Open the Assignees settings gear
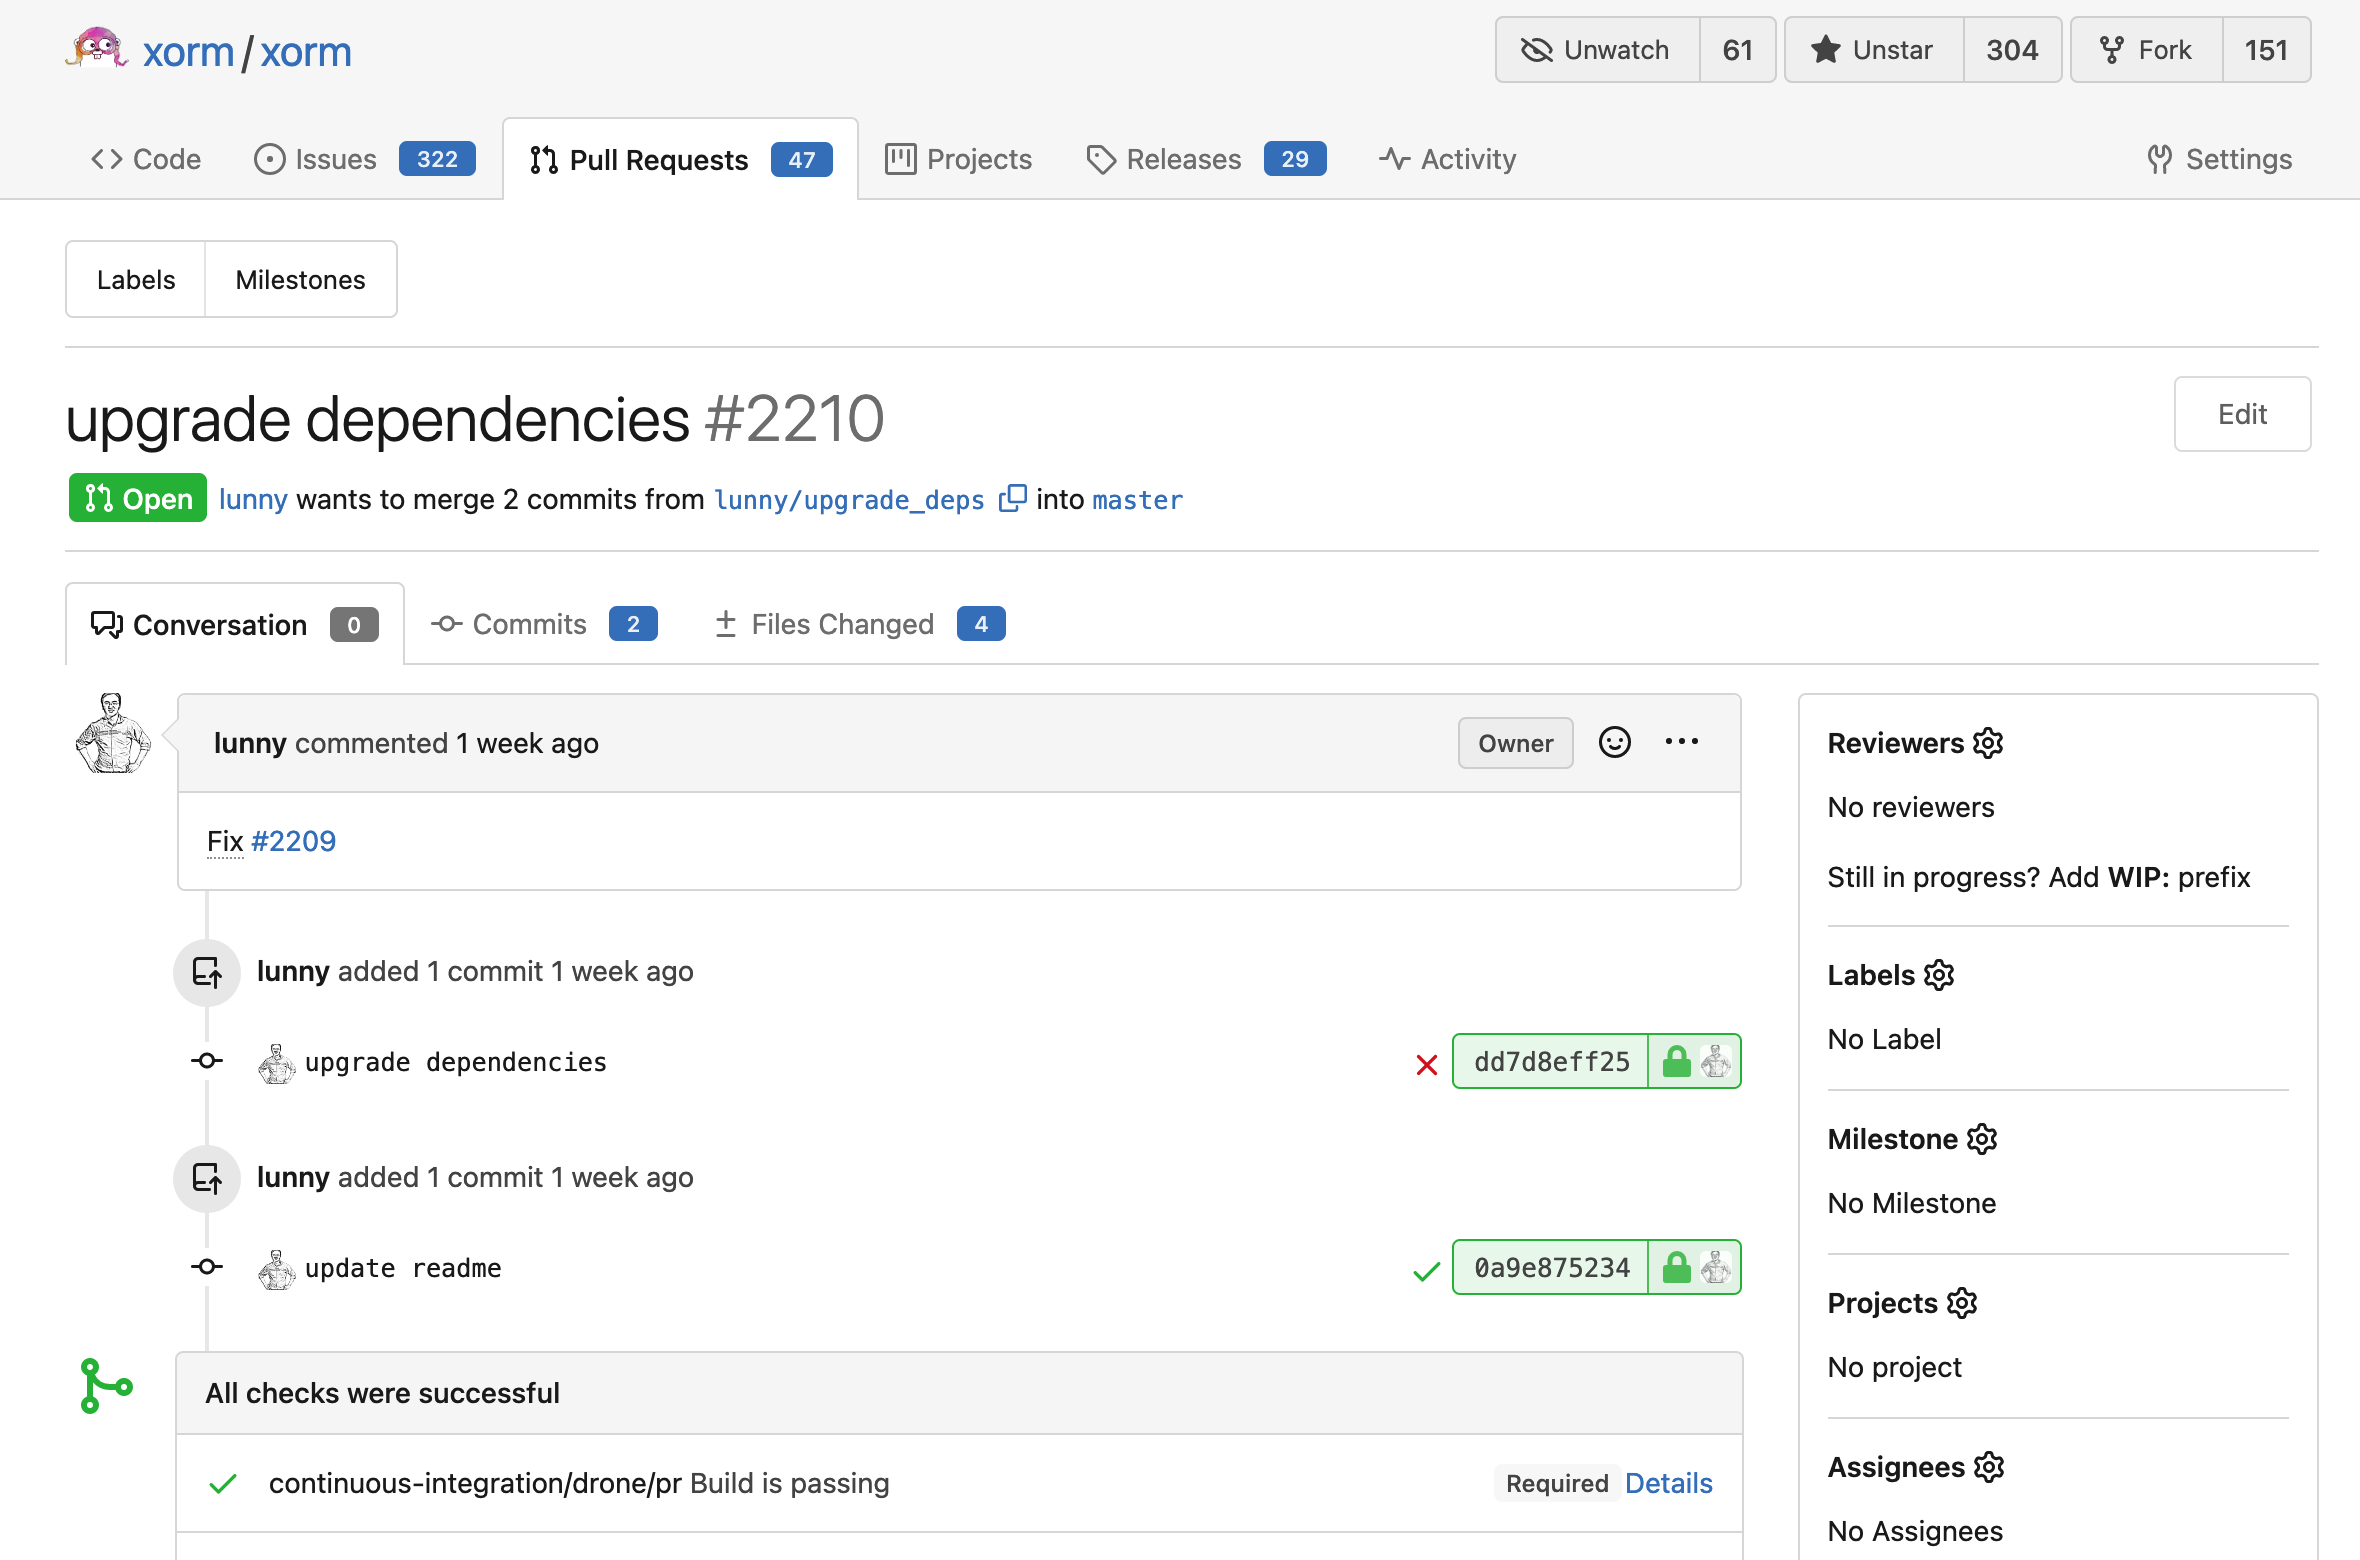The width and height of the screenshot is (2360, 1560). pos(1989,1467)
